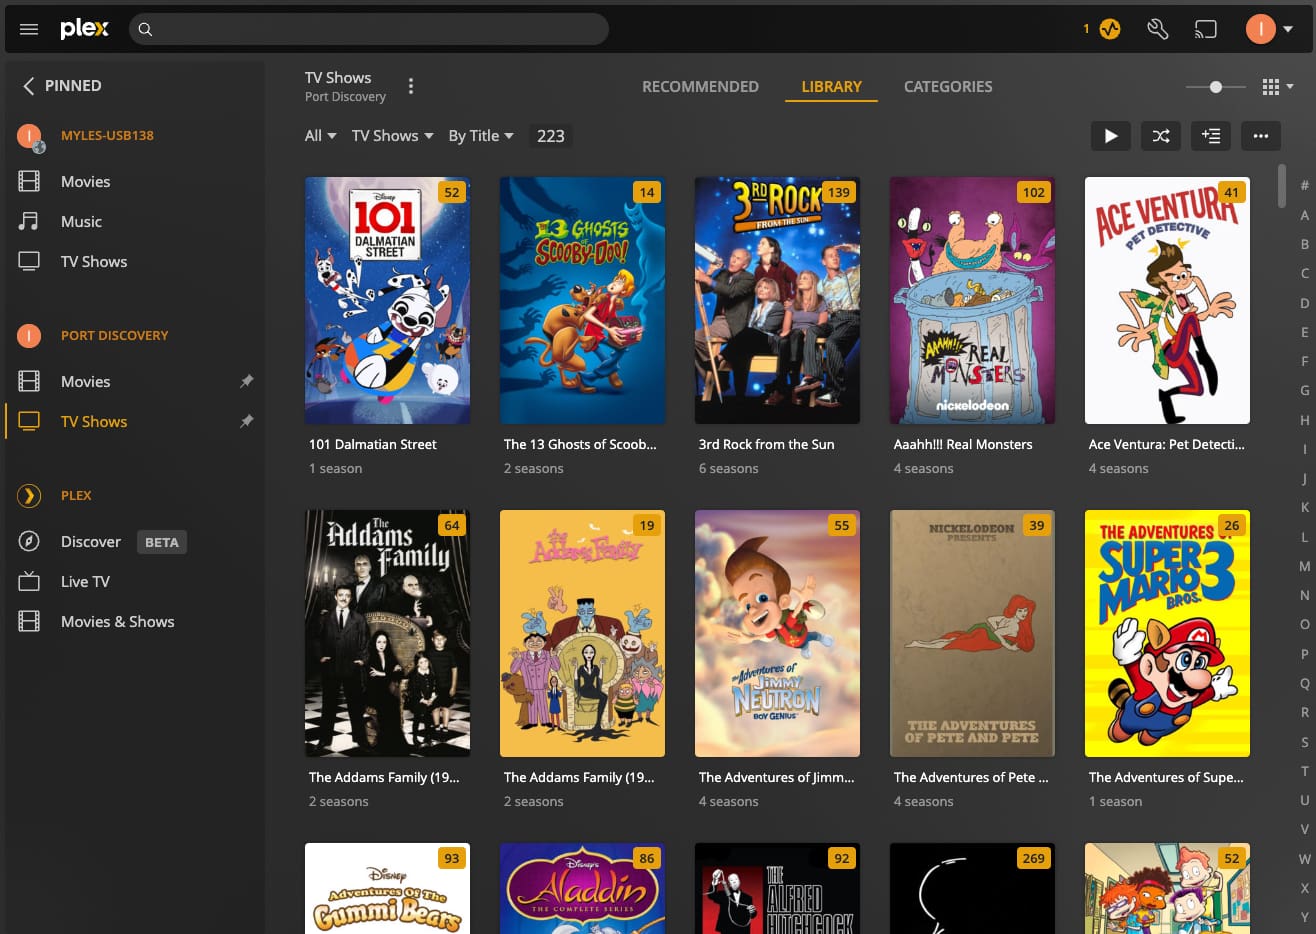
Task: Unpin Port Discovery Movies pin icon
Action: pos(246,381)
